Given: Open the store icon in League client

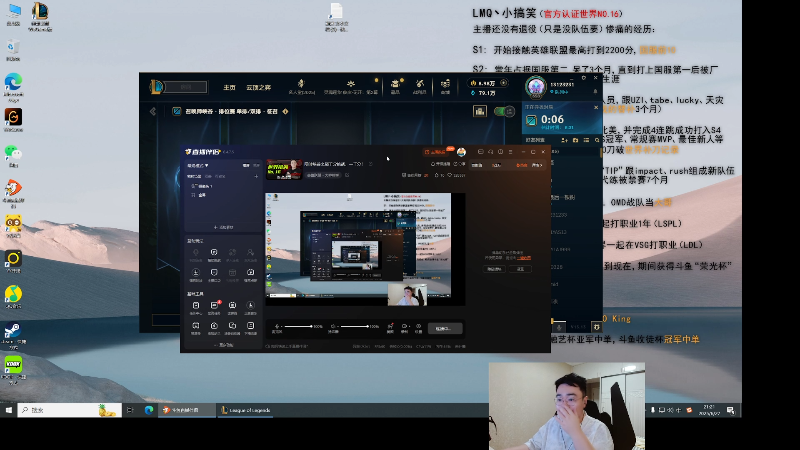Looking at the screenshot, I should coord(445,85).
